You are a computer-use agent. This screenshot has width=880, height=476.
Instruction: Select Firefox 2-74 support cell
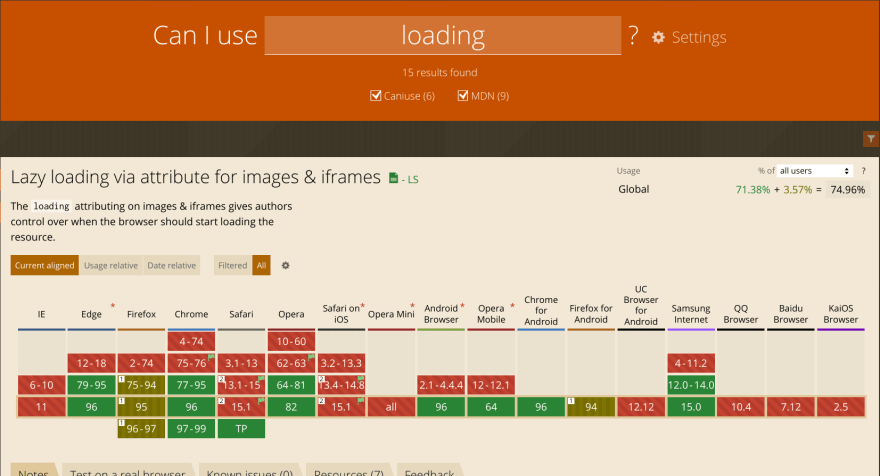141,363
